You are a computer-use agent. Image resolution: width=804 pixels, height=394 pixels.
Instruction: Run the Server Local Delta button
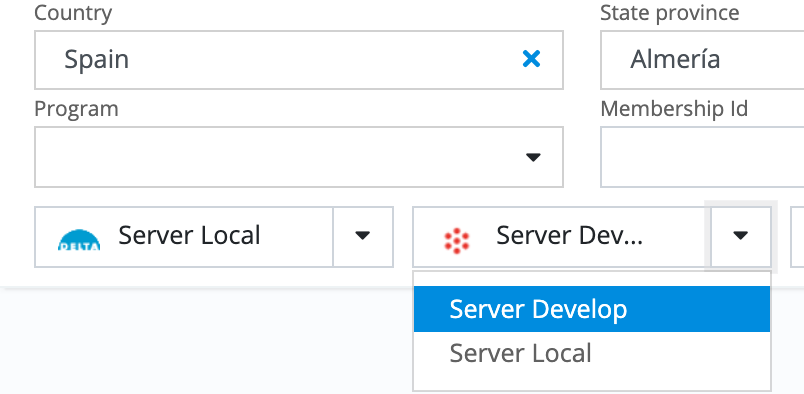[184, 237]
